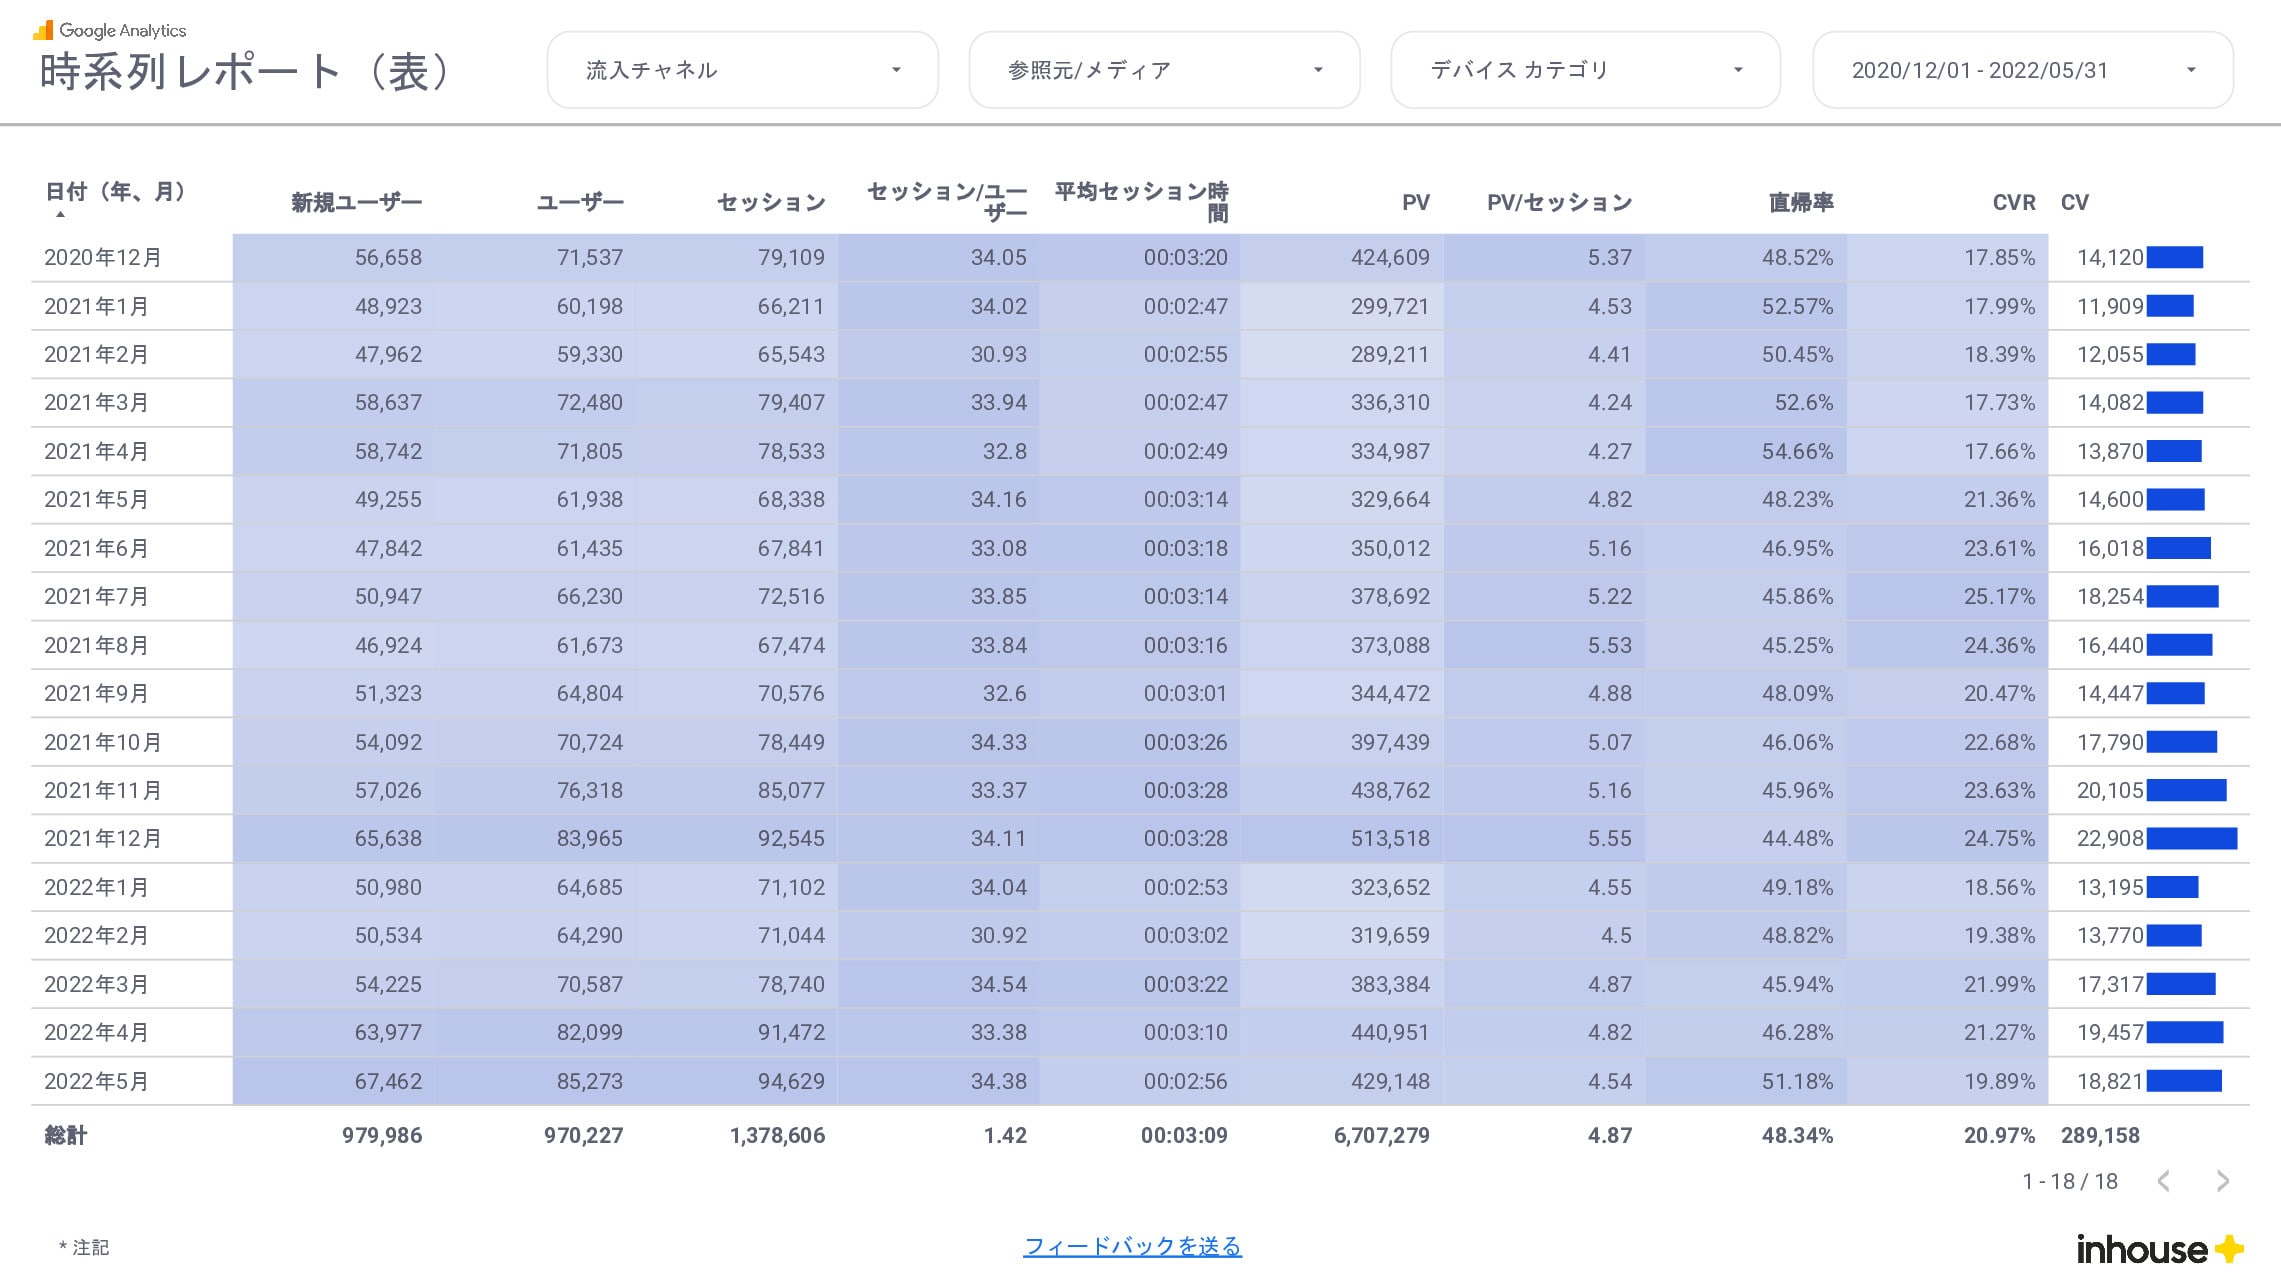
Task: Select the 2021年11月 row label
Action: (103, 790)
